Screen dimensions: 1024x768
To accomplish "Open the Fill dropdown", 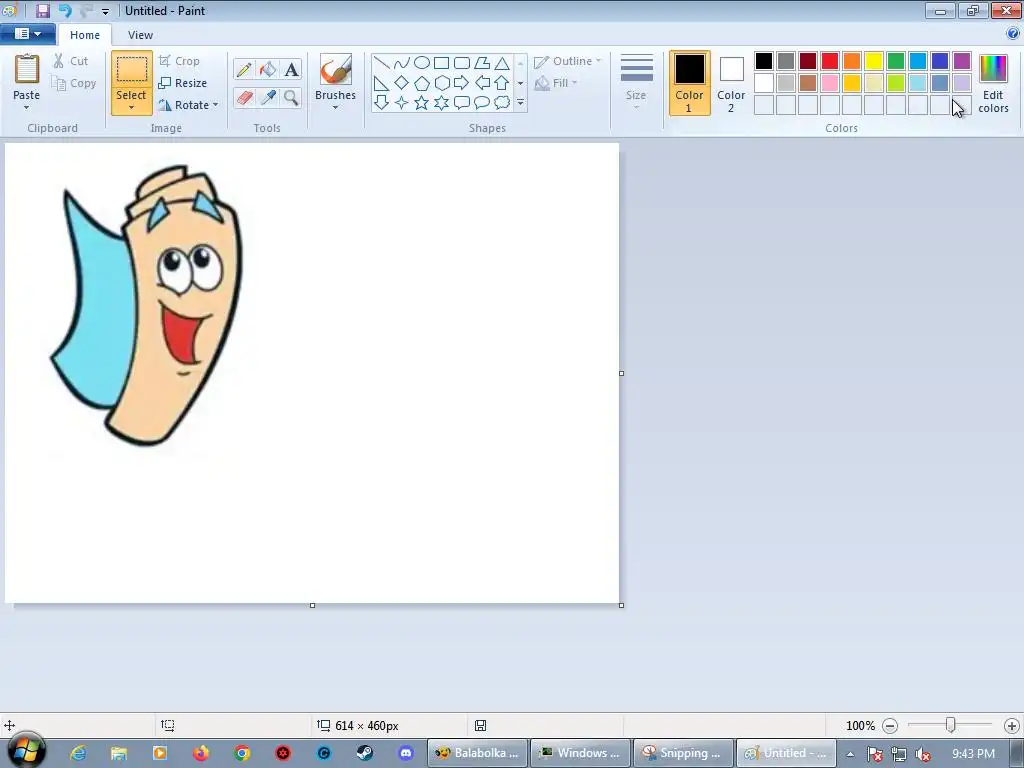I will click(x=556, y=83).
